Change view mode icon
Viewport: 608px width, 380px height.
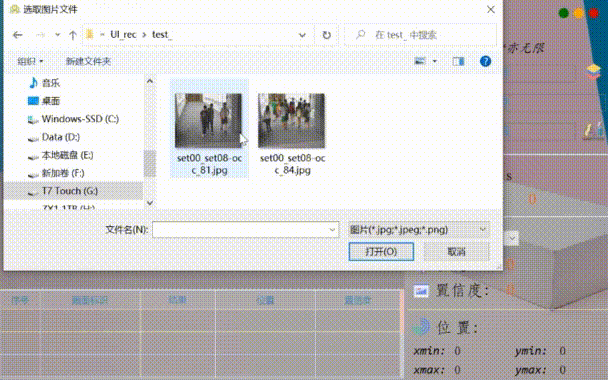tap(420, 61)
